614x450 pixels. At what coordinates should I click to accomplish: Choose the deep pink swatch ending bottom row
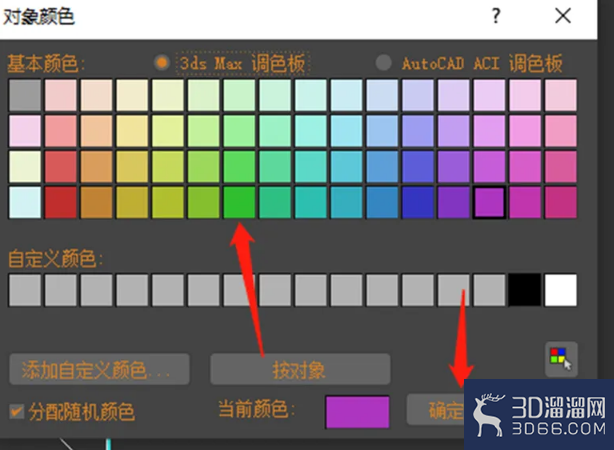(x=561, y=202)
